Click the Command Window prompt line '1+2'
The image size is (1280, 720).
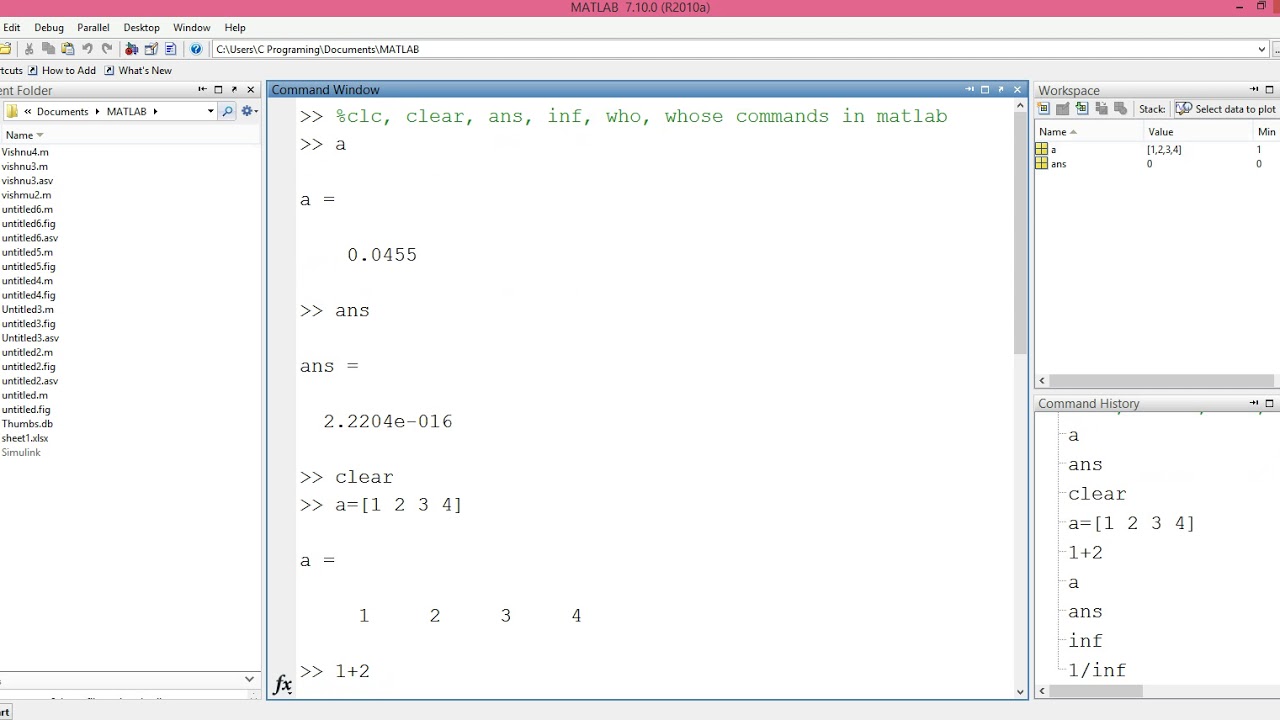pyautogui.click(x=335, y=672)
